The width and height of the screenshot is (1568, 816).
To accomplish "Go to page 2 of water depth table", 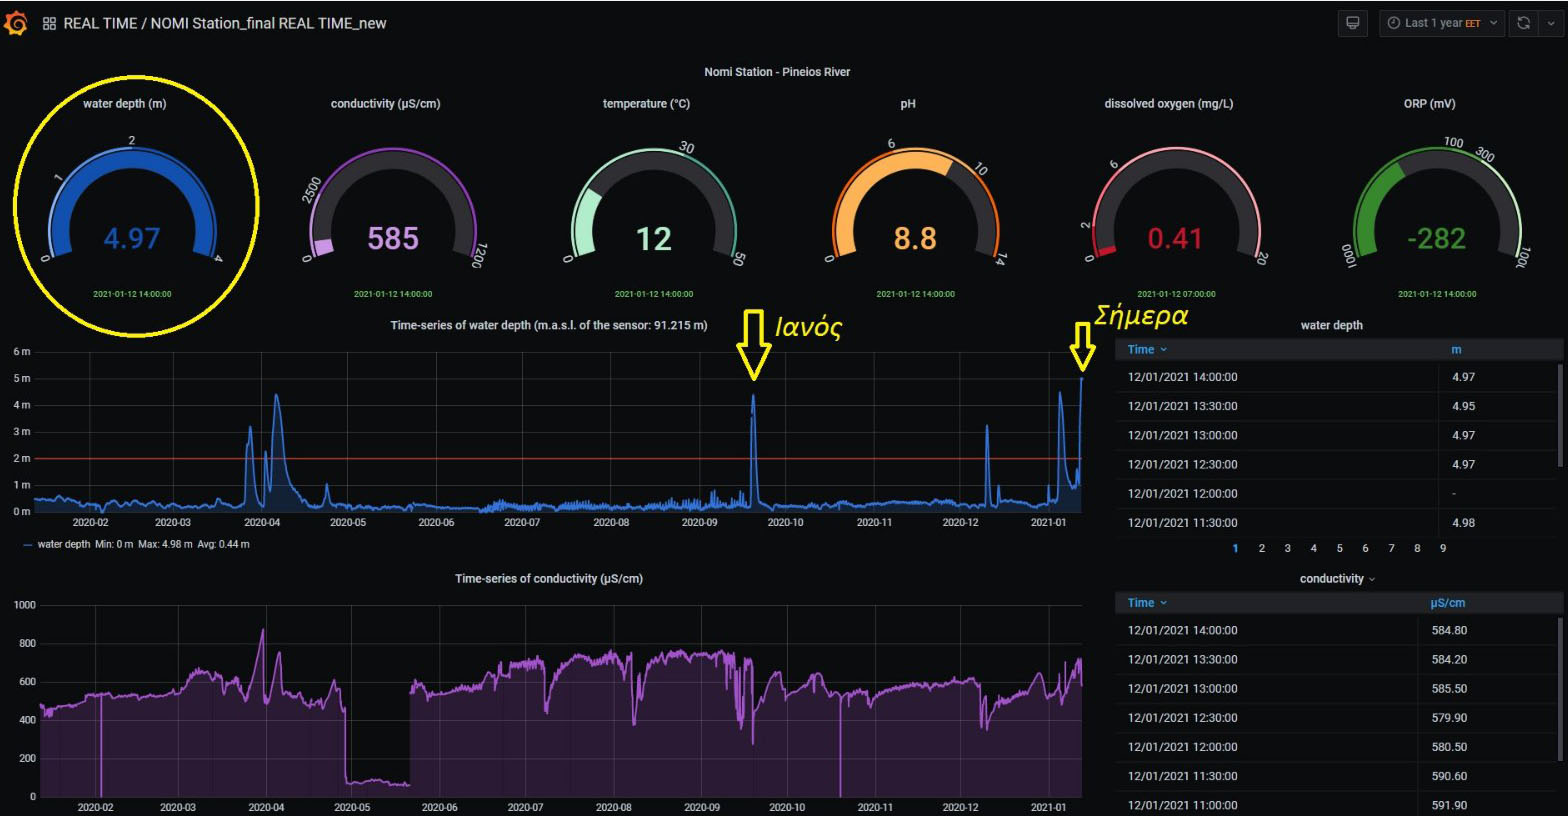I will pos(1262,548).
